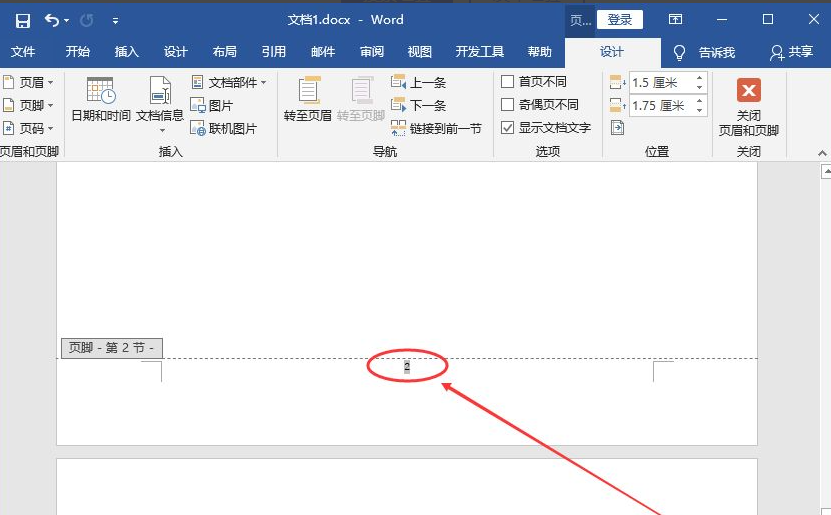Expand the Page Number dropdown
Image resolution: width=831 pixels, height=515 pixels.
pos(28,128)
